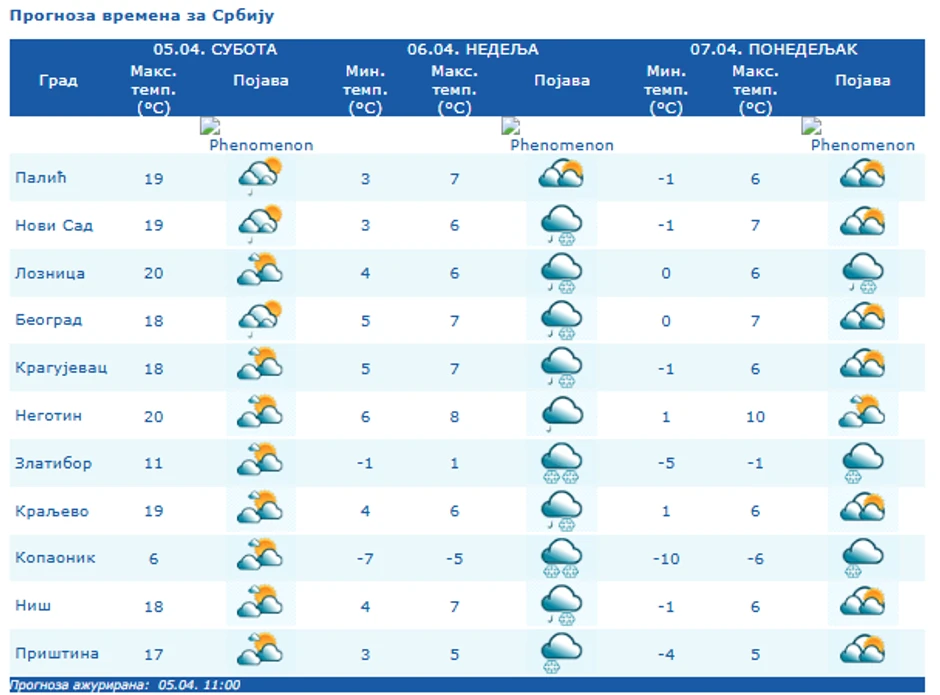Click Београд Sunday rain-snow icon
The width and height of the screenshot is (940, 695).
pos(562,320)
